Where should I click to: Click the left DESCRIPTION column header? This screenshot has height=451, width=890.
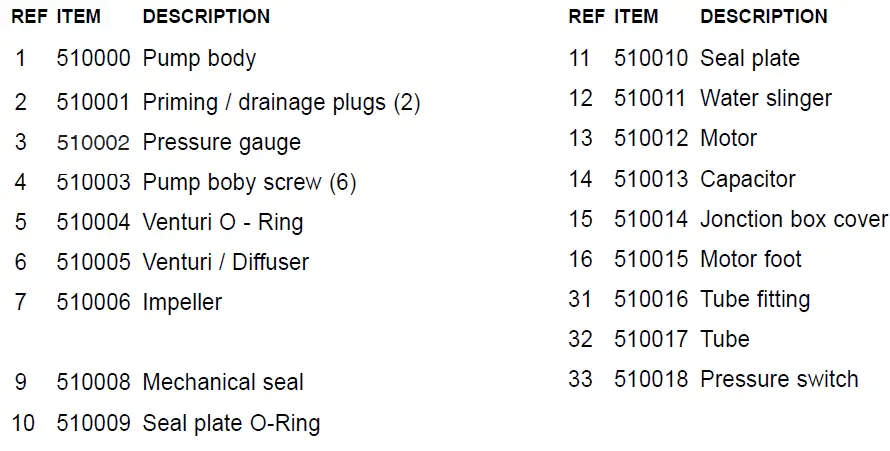pos(206,17)
